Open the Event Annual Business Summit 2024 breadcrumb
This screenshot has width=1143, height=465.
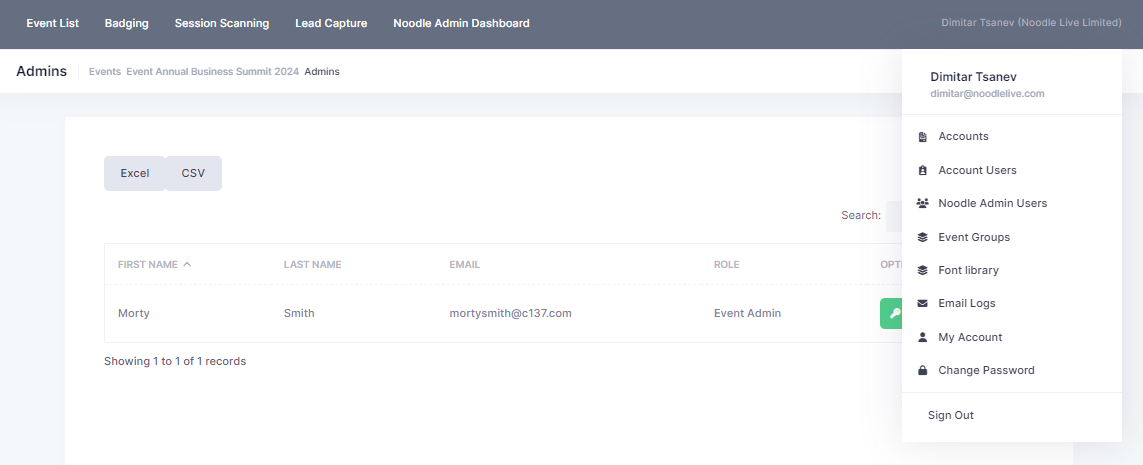pos(212,72)
